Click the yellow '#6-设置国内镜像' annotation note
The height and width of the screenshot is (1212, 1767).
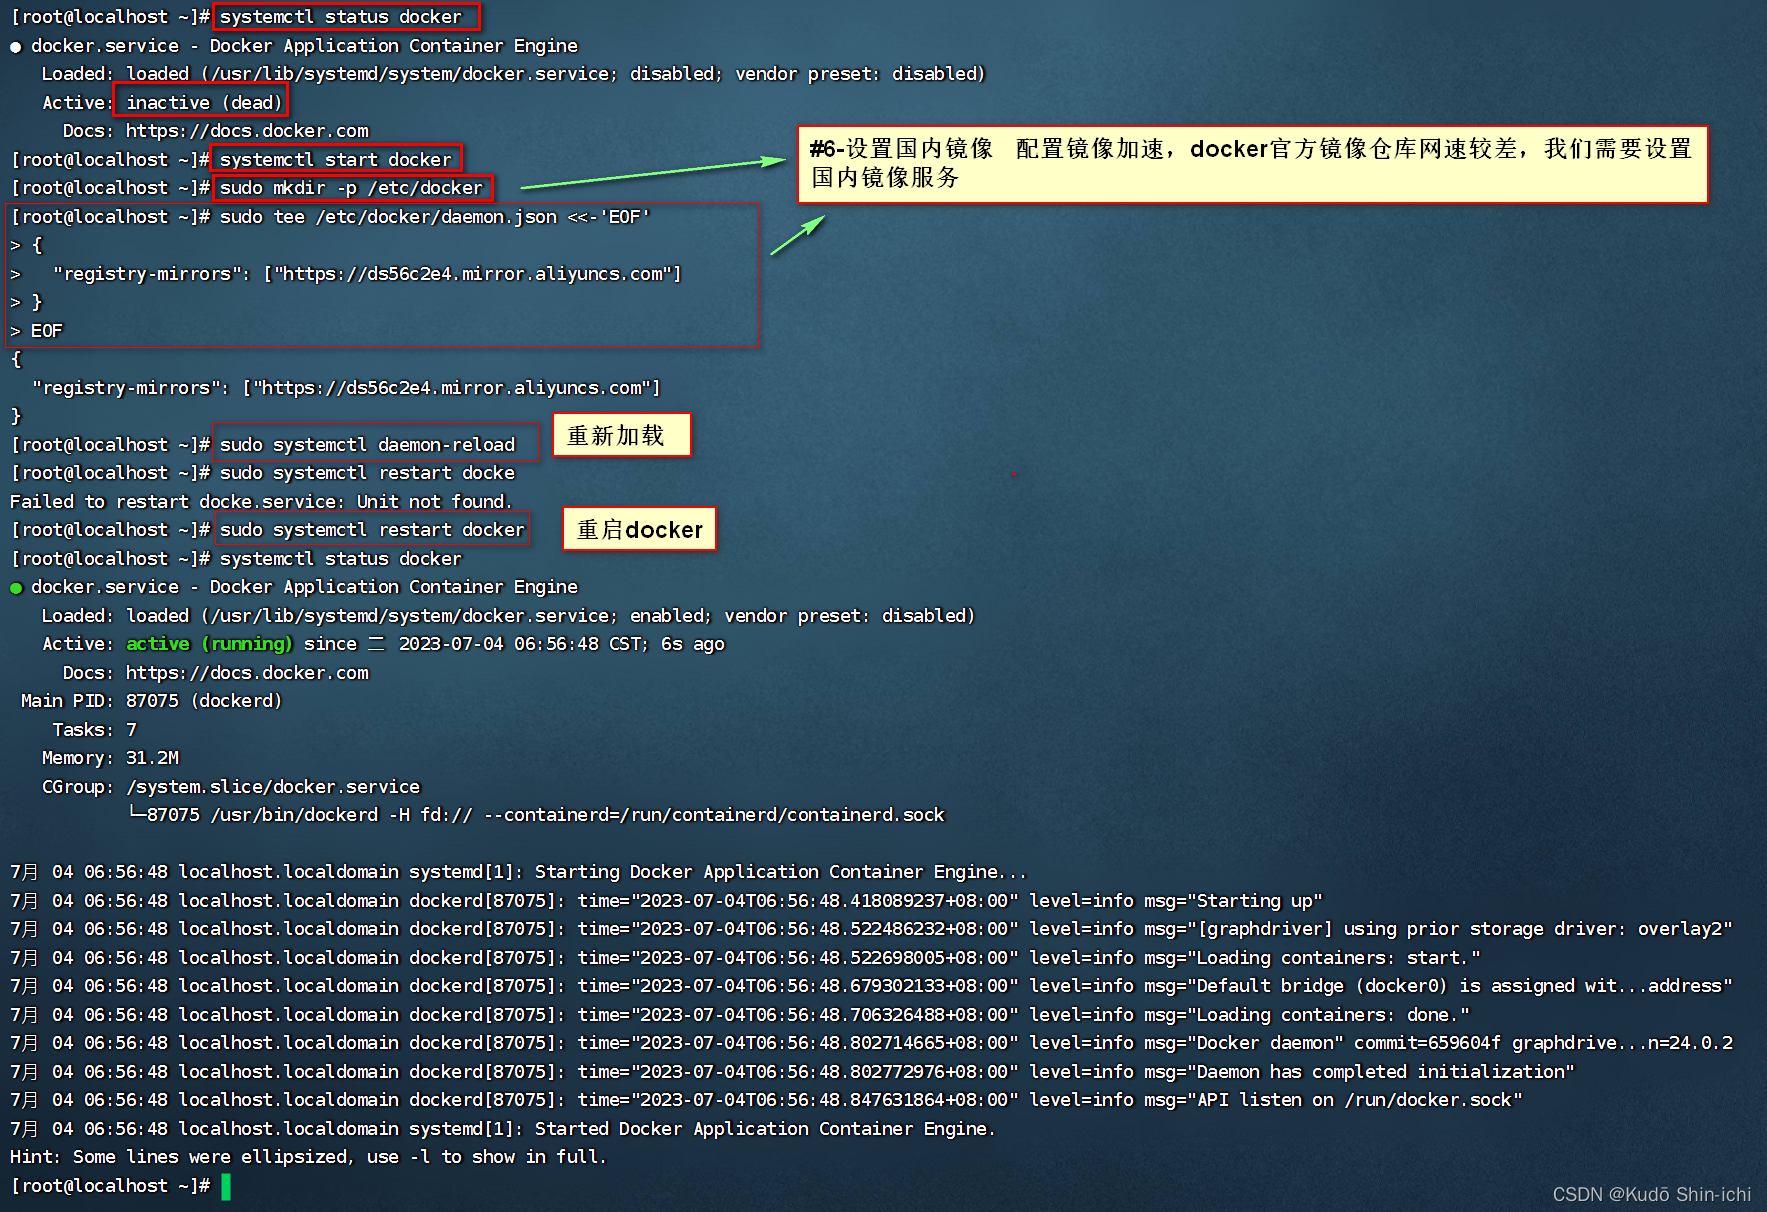pos(1252,164)
